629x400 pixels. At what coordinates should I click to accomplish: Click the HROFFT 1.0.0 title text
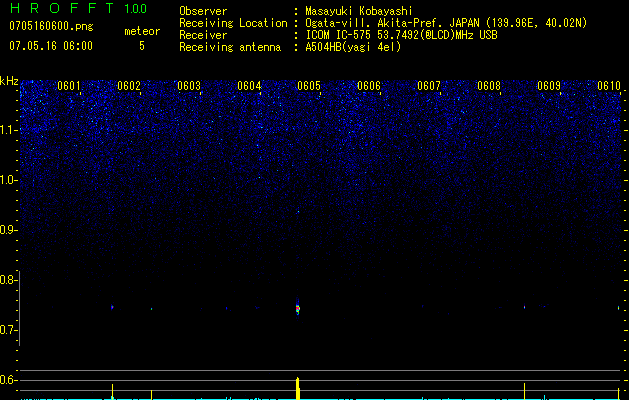(x=78, y=8)
